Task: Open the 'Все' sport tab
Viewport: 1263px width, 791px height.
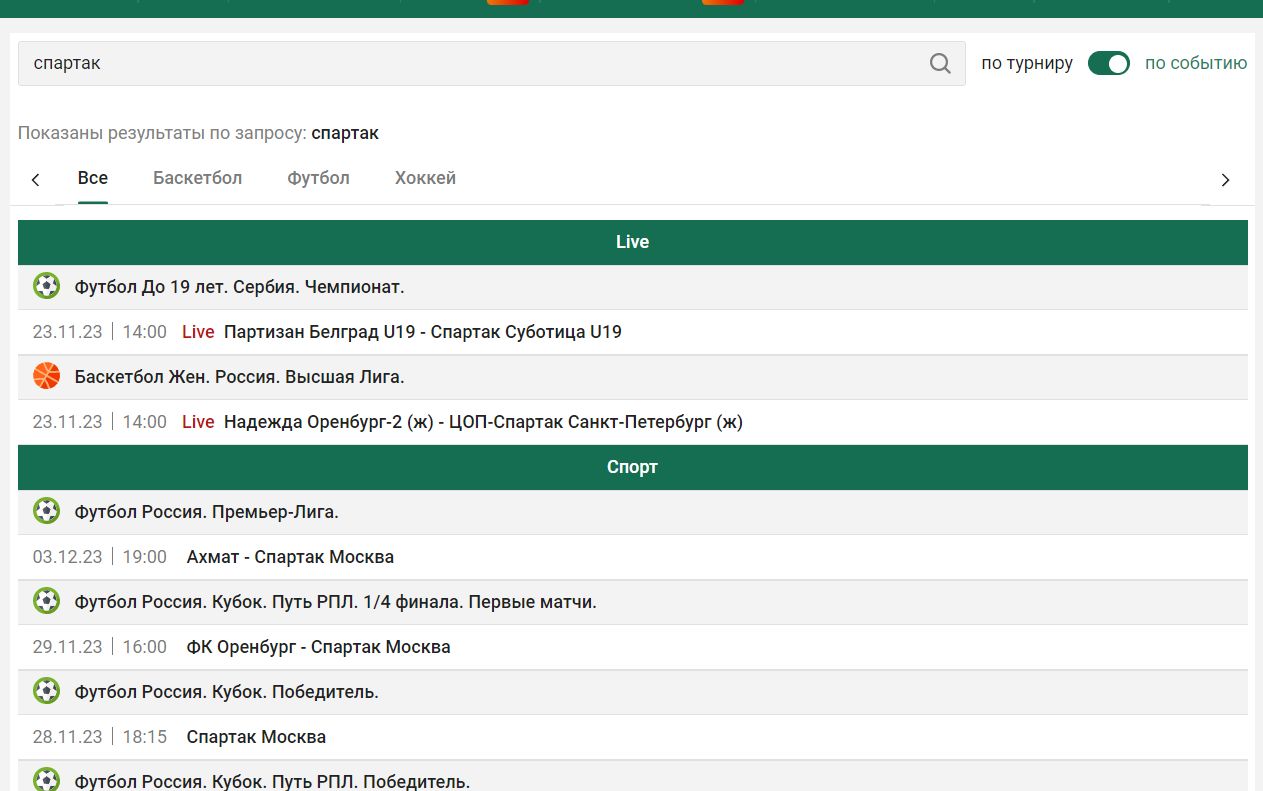Action: point(93,178)
